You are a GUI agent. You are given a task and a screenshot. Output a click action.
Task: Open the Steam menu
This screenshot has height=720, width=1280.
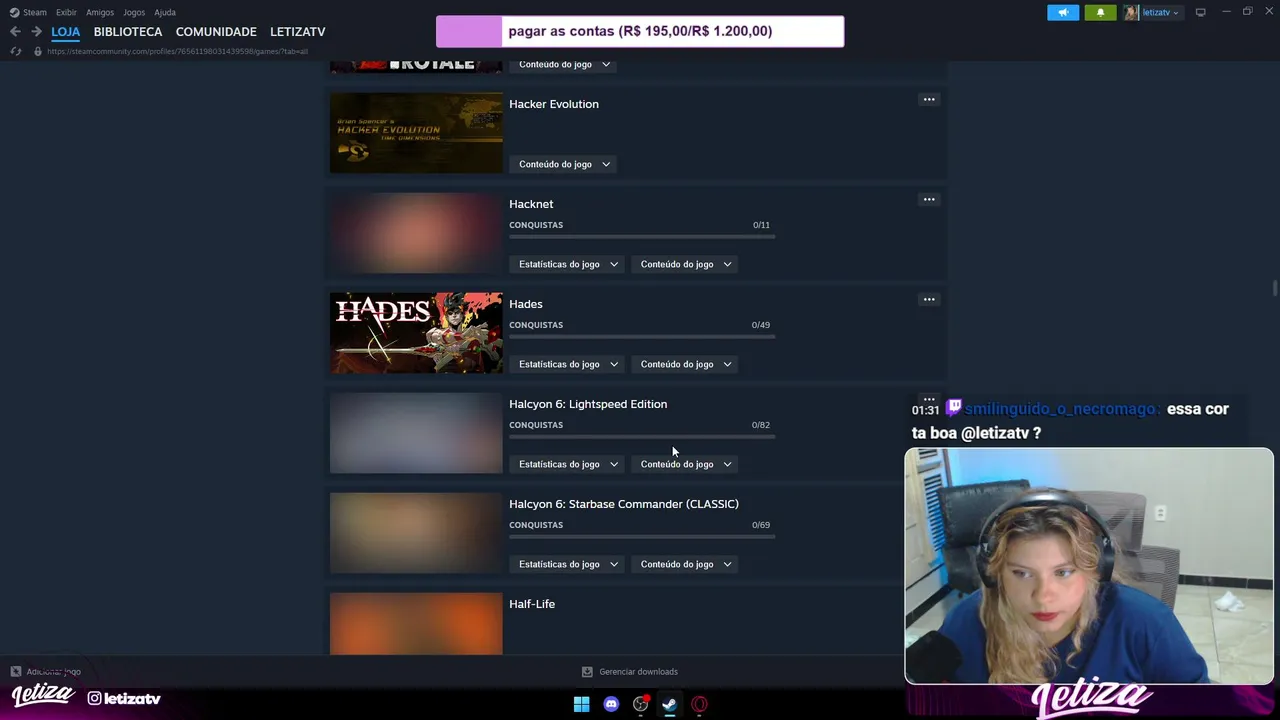click(x=35, y=12)
